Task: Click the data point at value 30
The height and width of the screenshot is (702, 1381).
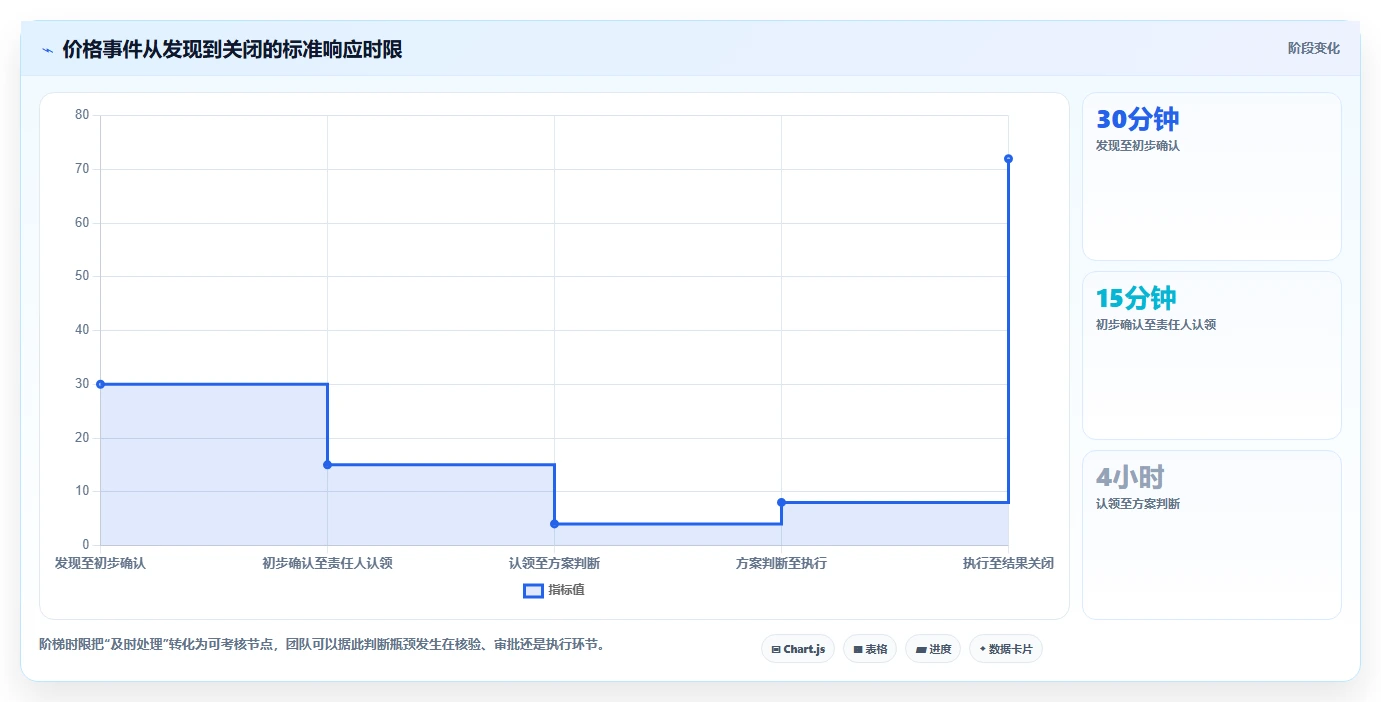Action: point(100,384)
